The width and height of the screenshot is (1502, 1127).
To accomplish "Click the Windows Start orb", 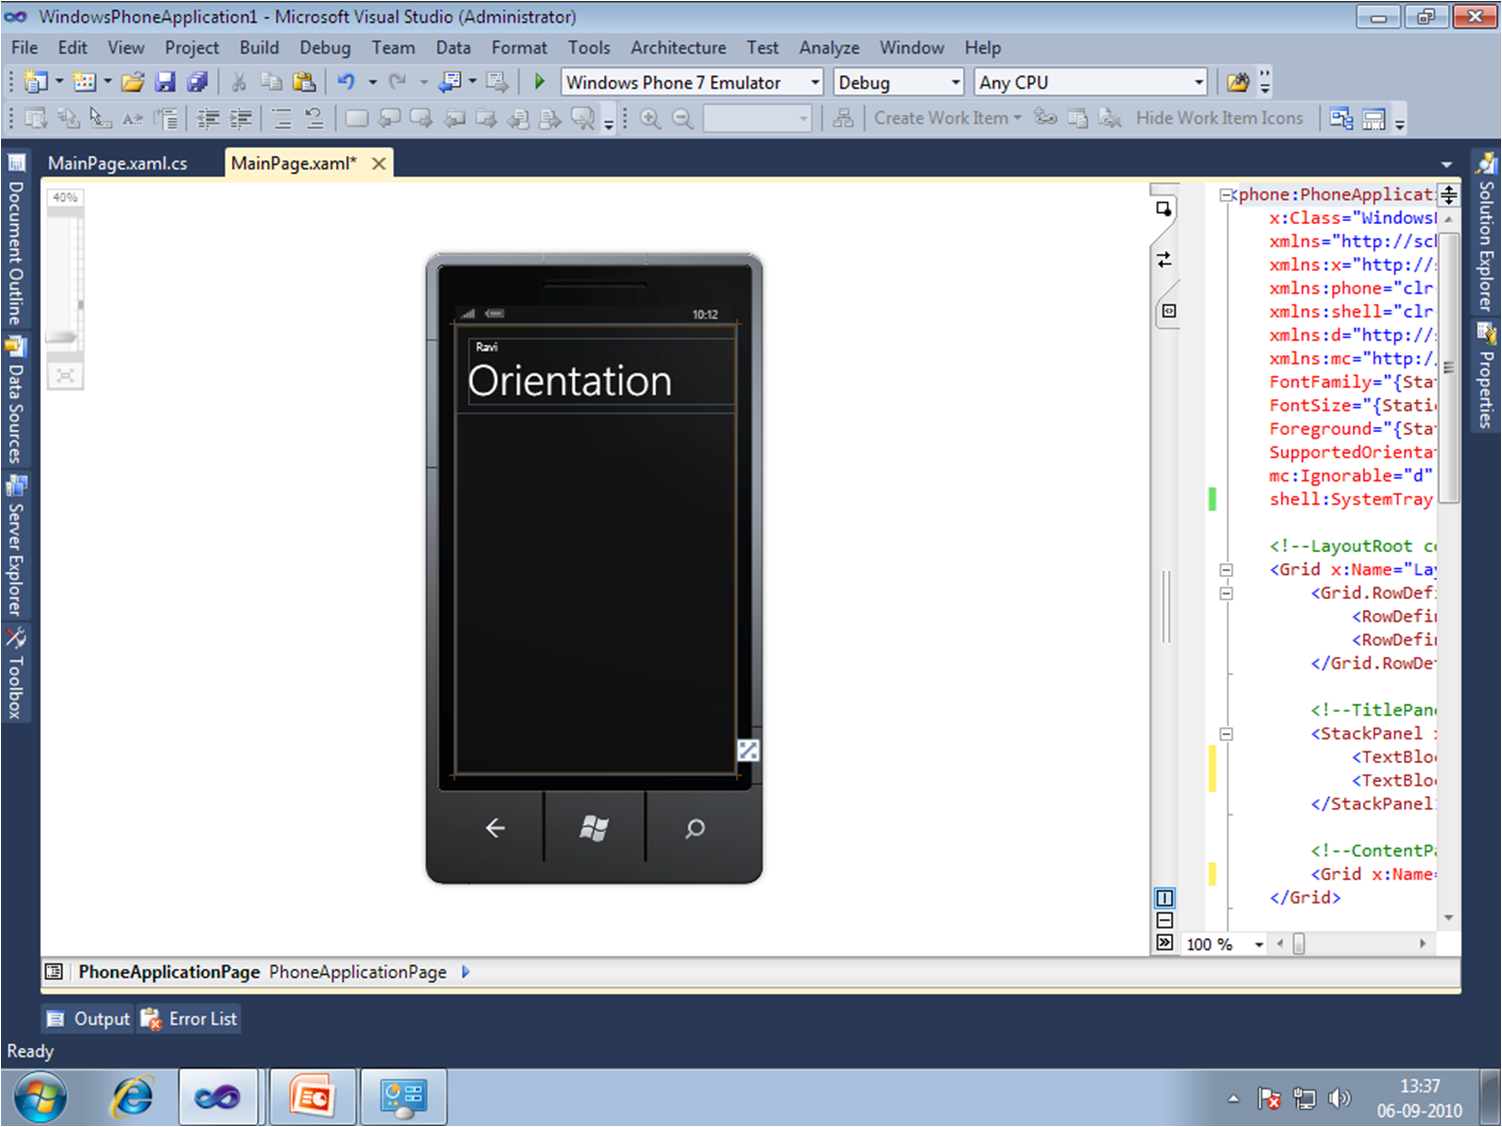I will pyautogui.click(x=40, y=1097).
